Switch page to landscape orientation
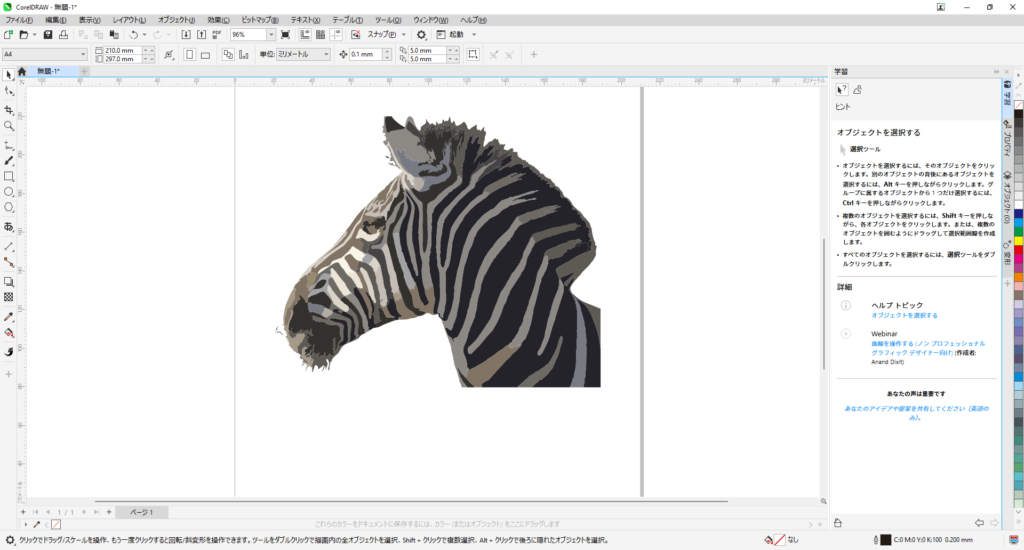The image size is (1024, 550). [204, 54]
